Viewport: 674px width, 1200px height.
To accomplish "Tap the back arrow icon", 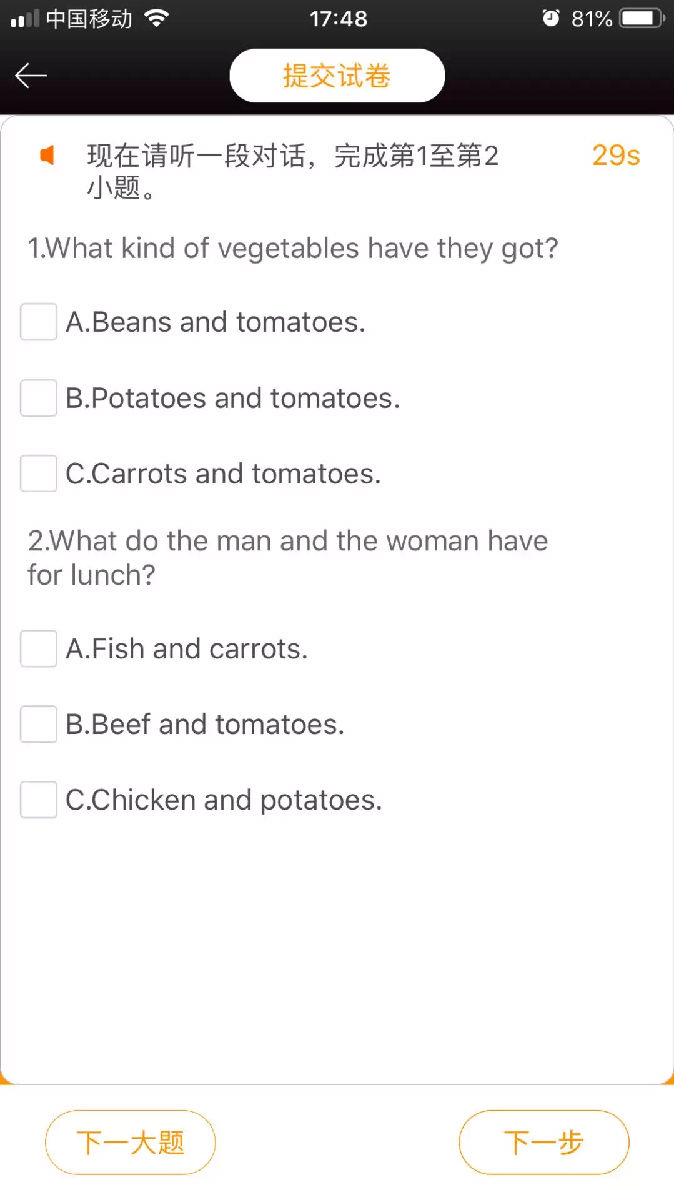I will (31, 76).
